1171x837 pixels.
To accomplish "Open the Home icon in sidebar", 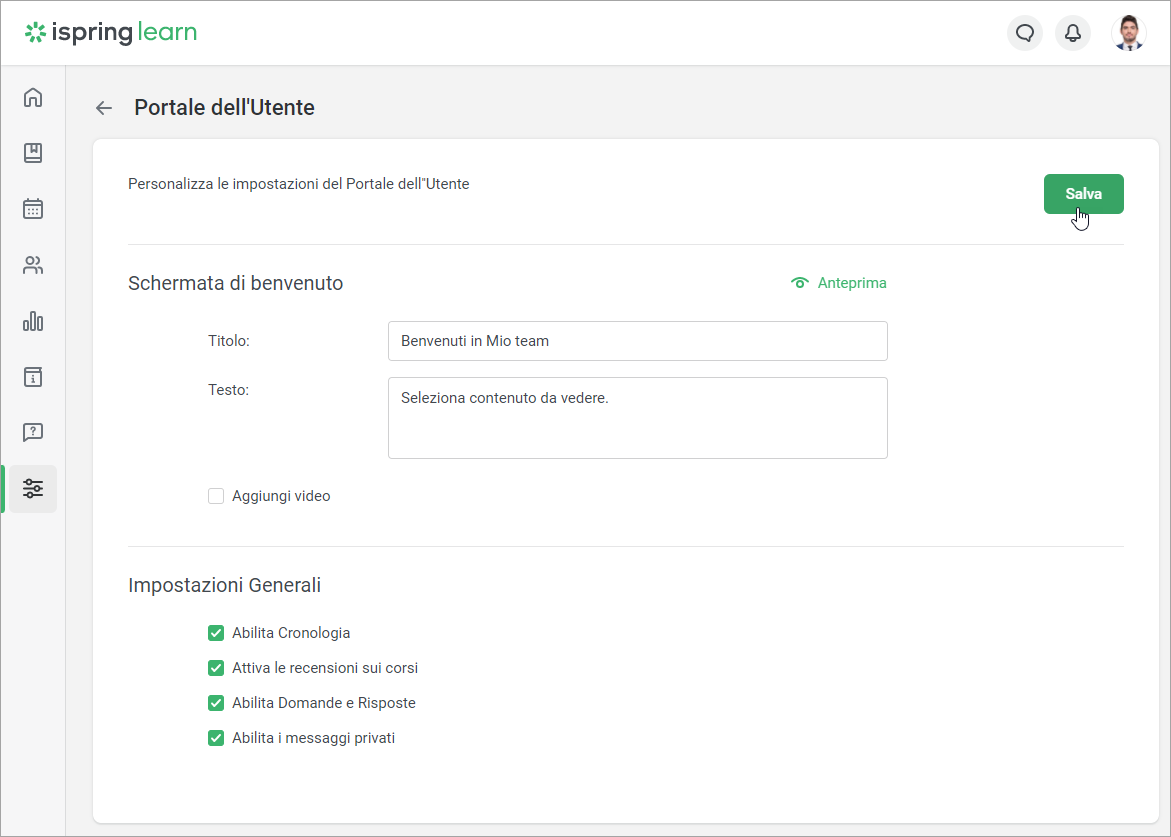I will (33, 97).
